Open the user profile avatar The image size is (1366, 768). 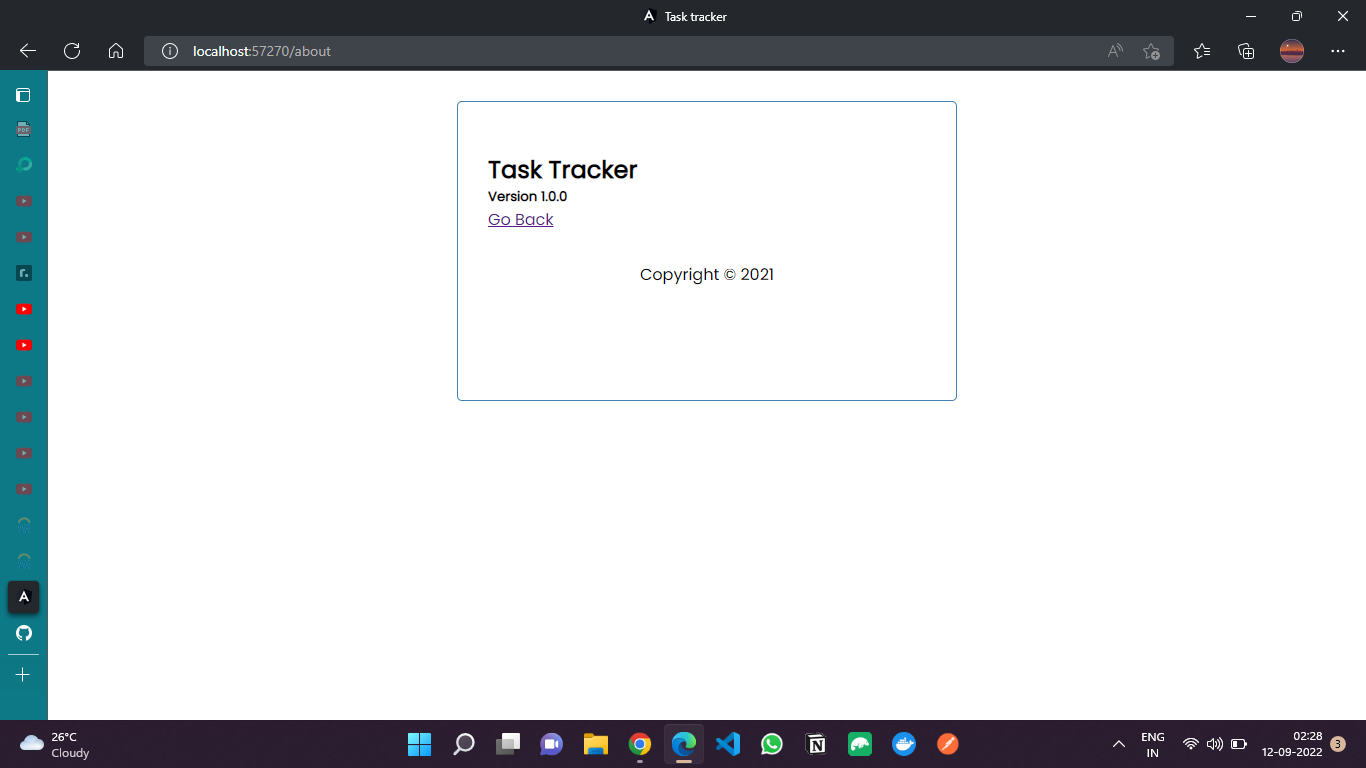click(x=1292, y=51)
